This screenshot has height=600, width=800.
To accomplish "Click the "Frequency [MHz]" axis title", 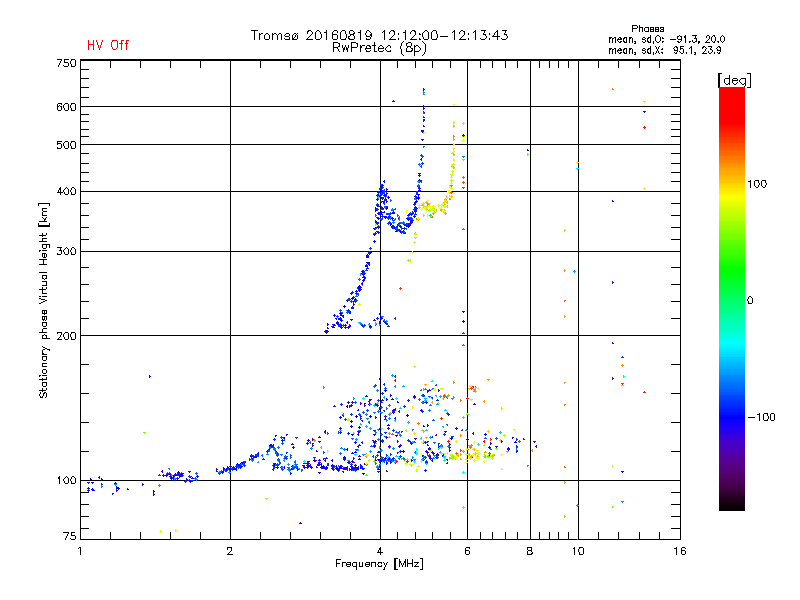I will pyautogui.click(x=379, y=564).
